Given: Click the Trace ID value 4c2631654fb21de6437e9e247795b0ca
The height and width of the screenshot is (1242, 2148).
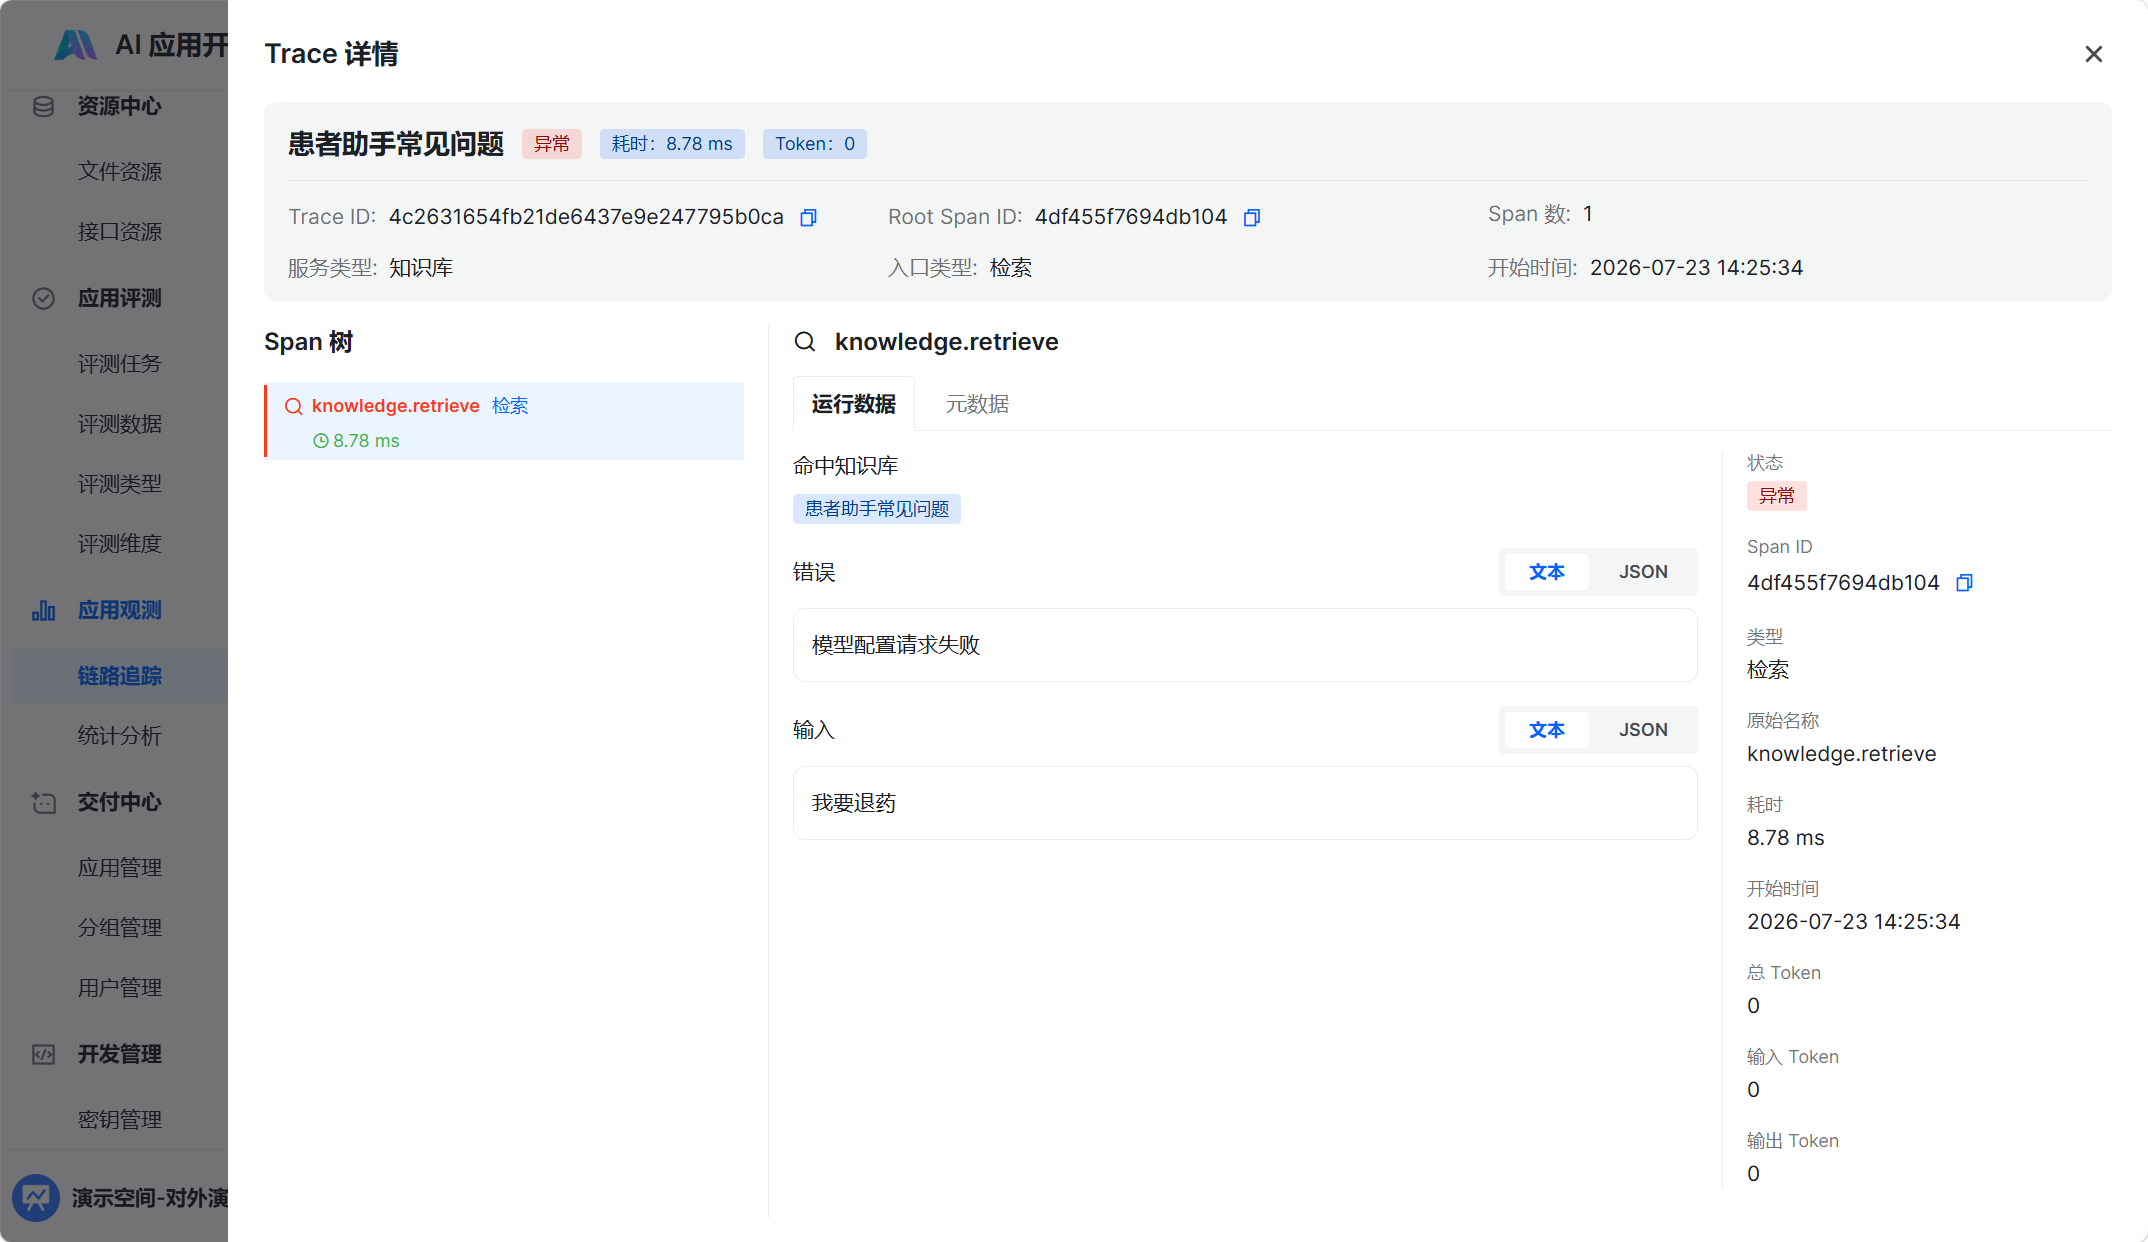Looking at the screenshot, I should (586, 217).
